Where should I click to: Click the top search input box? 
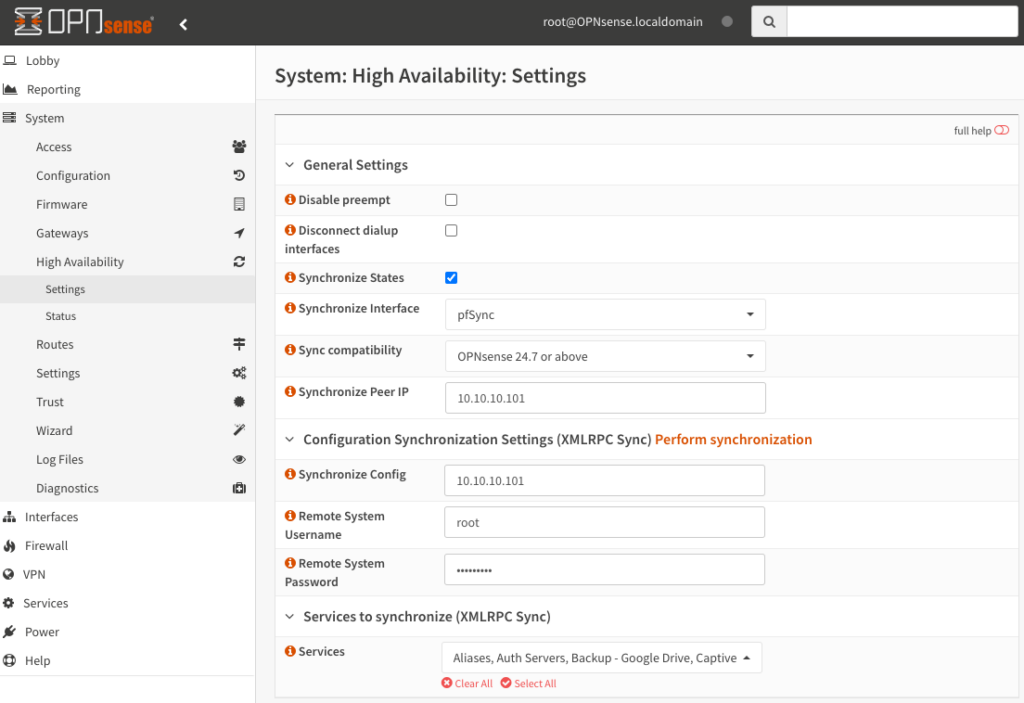902,22
